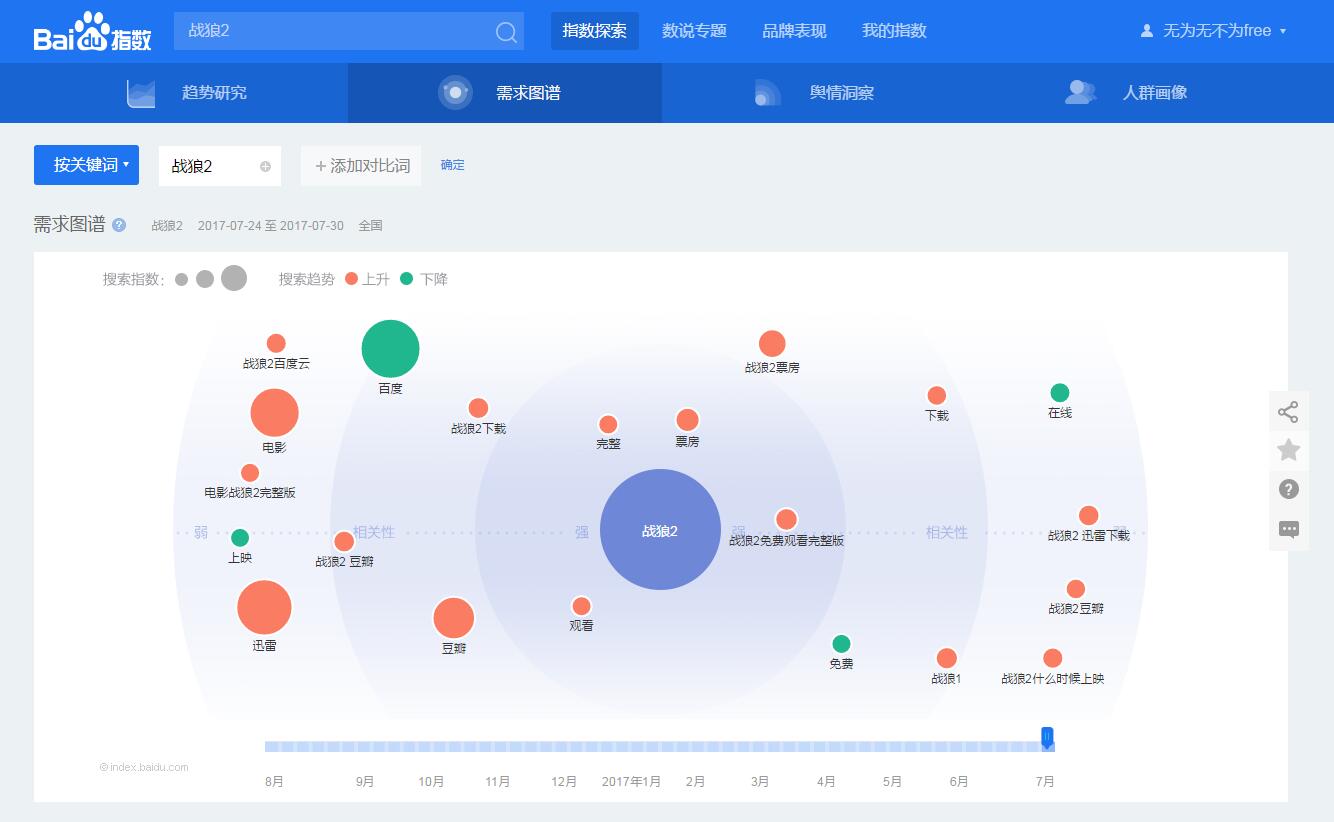Click the 添加对比词 button

(360, 166)
